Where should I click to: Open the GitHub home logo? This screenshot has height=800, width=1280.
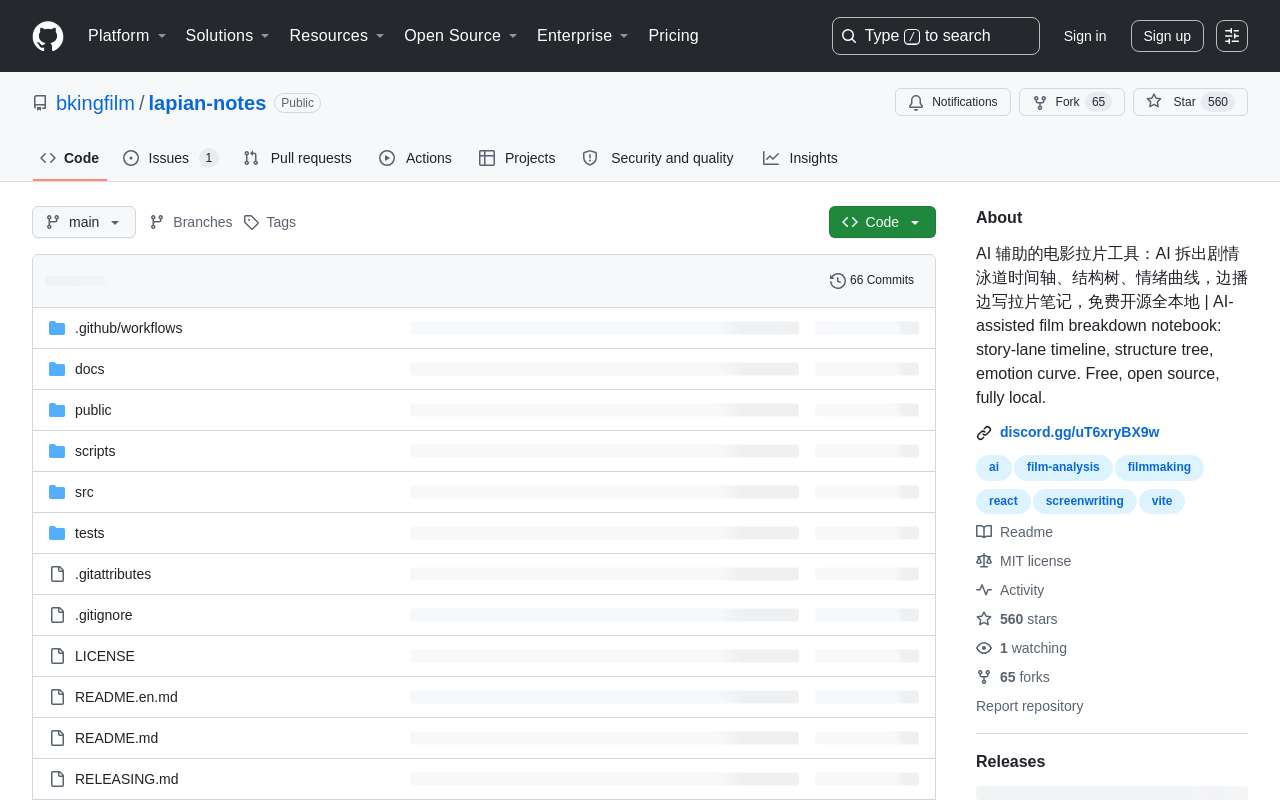48,36
